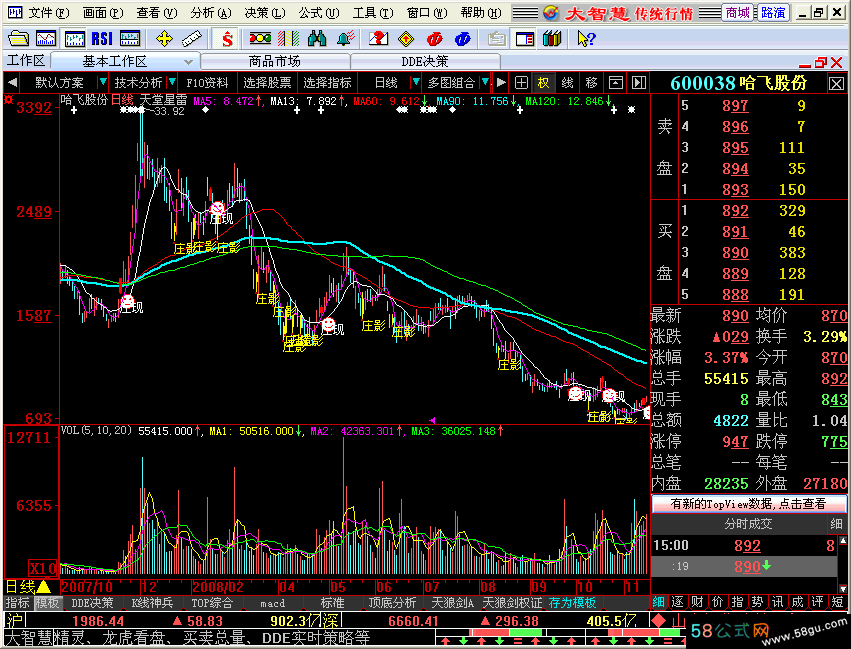The height and width of the screenshot is (649, 851).
Task: Open the colored books library icon
Action: [552, 39]
